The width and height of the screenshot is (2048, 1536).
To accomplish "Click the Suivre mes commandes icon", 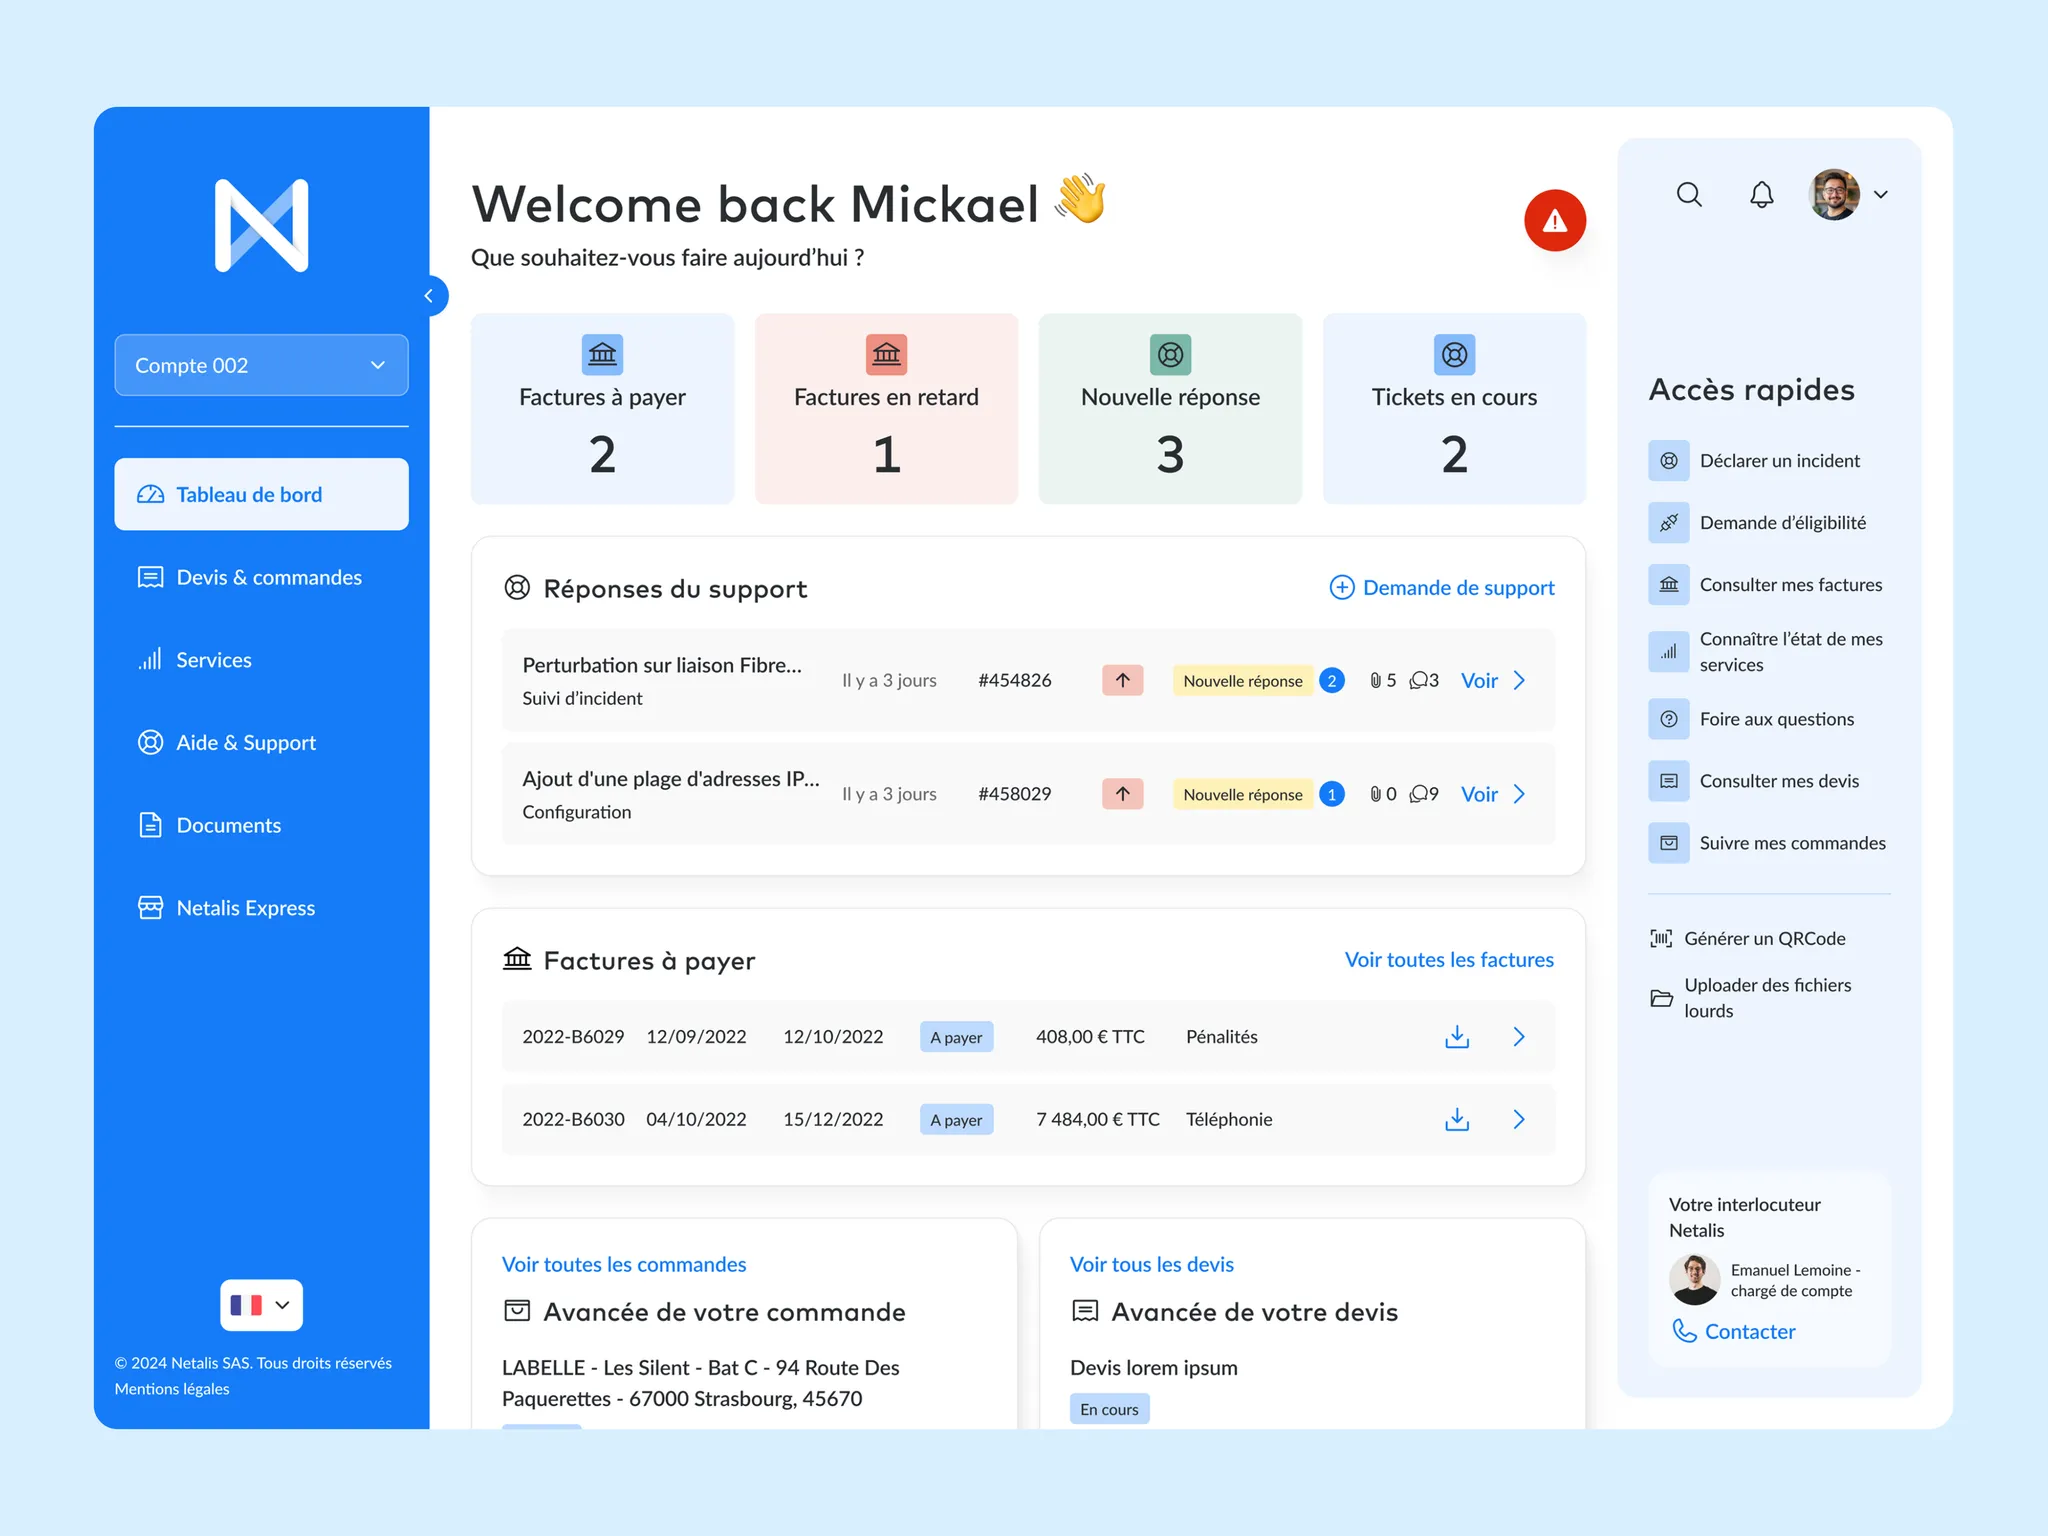I will coord(1669,843).
